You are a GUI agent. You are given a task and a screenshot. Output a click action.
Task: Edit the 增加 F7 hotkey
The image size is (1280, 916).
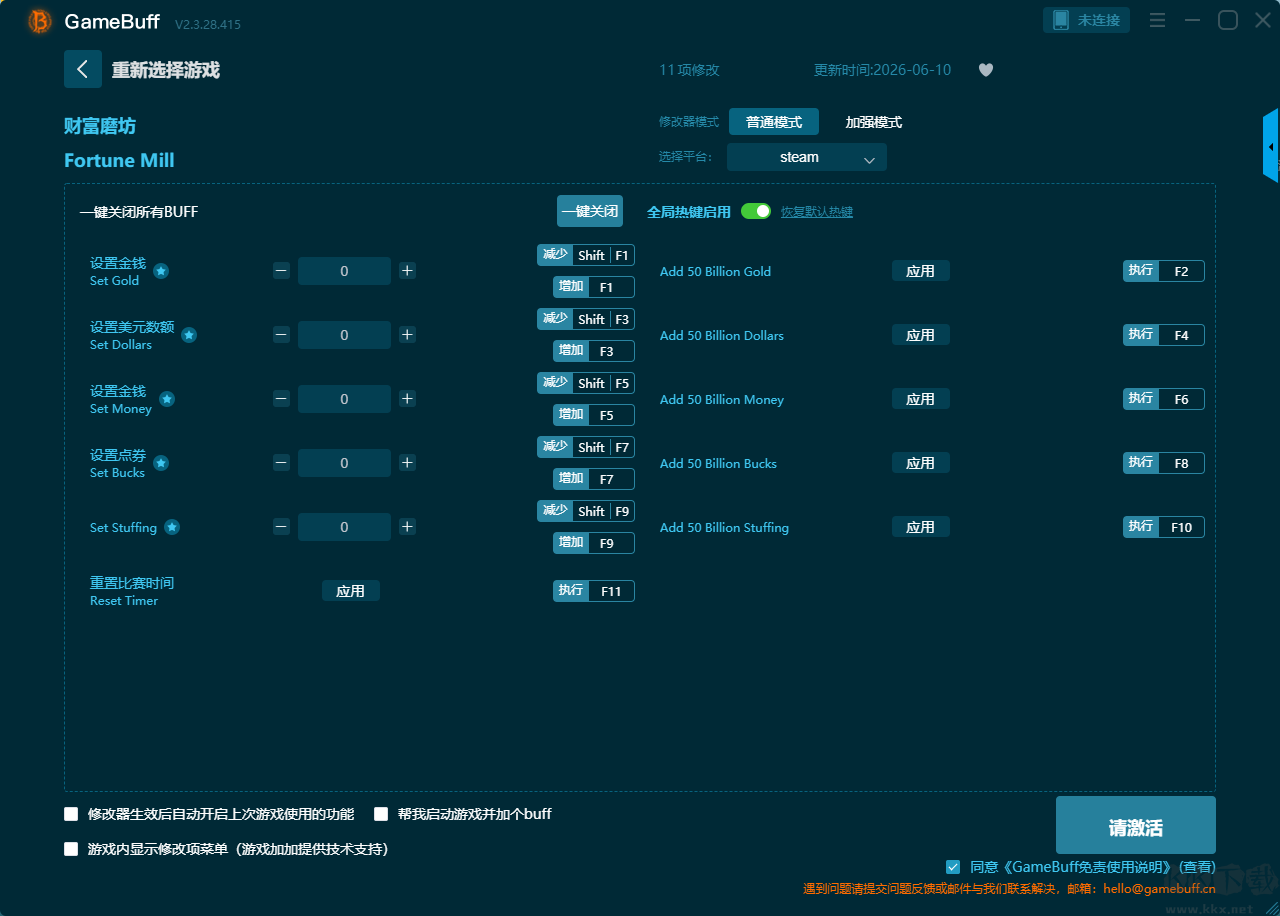594,479
